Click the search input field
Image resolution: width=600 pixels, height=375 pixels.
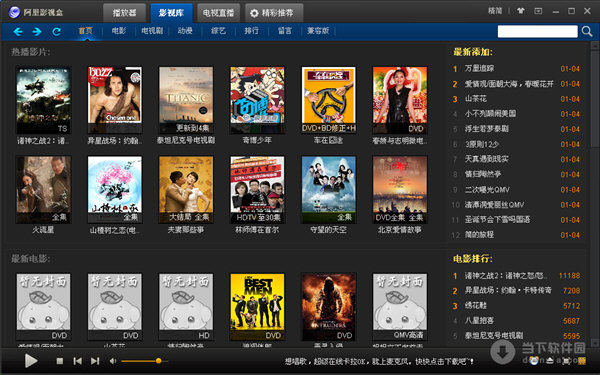(537, 31)
